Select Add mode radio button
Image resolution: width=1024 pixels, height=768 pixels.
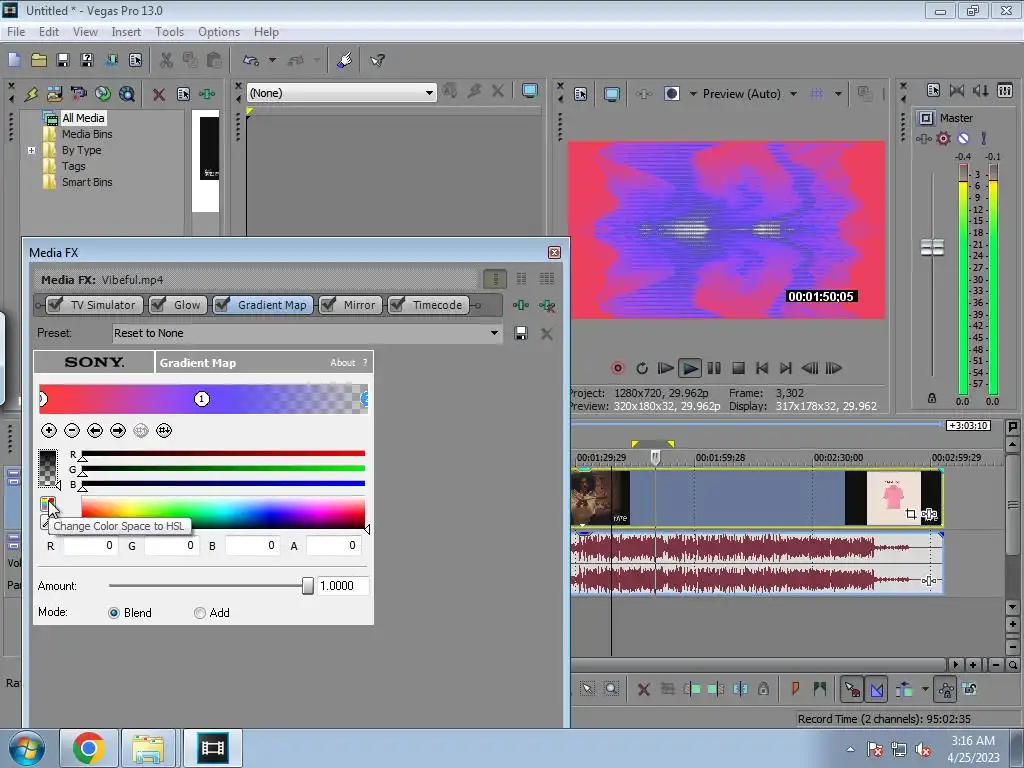click(x=200, y=613)
